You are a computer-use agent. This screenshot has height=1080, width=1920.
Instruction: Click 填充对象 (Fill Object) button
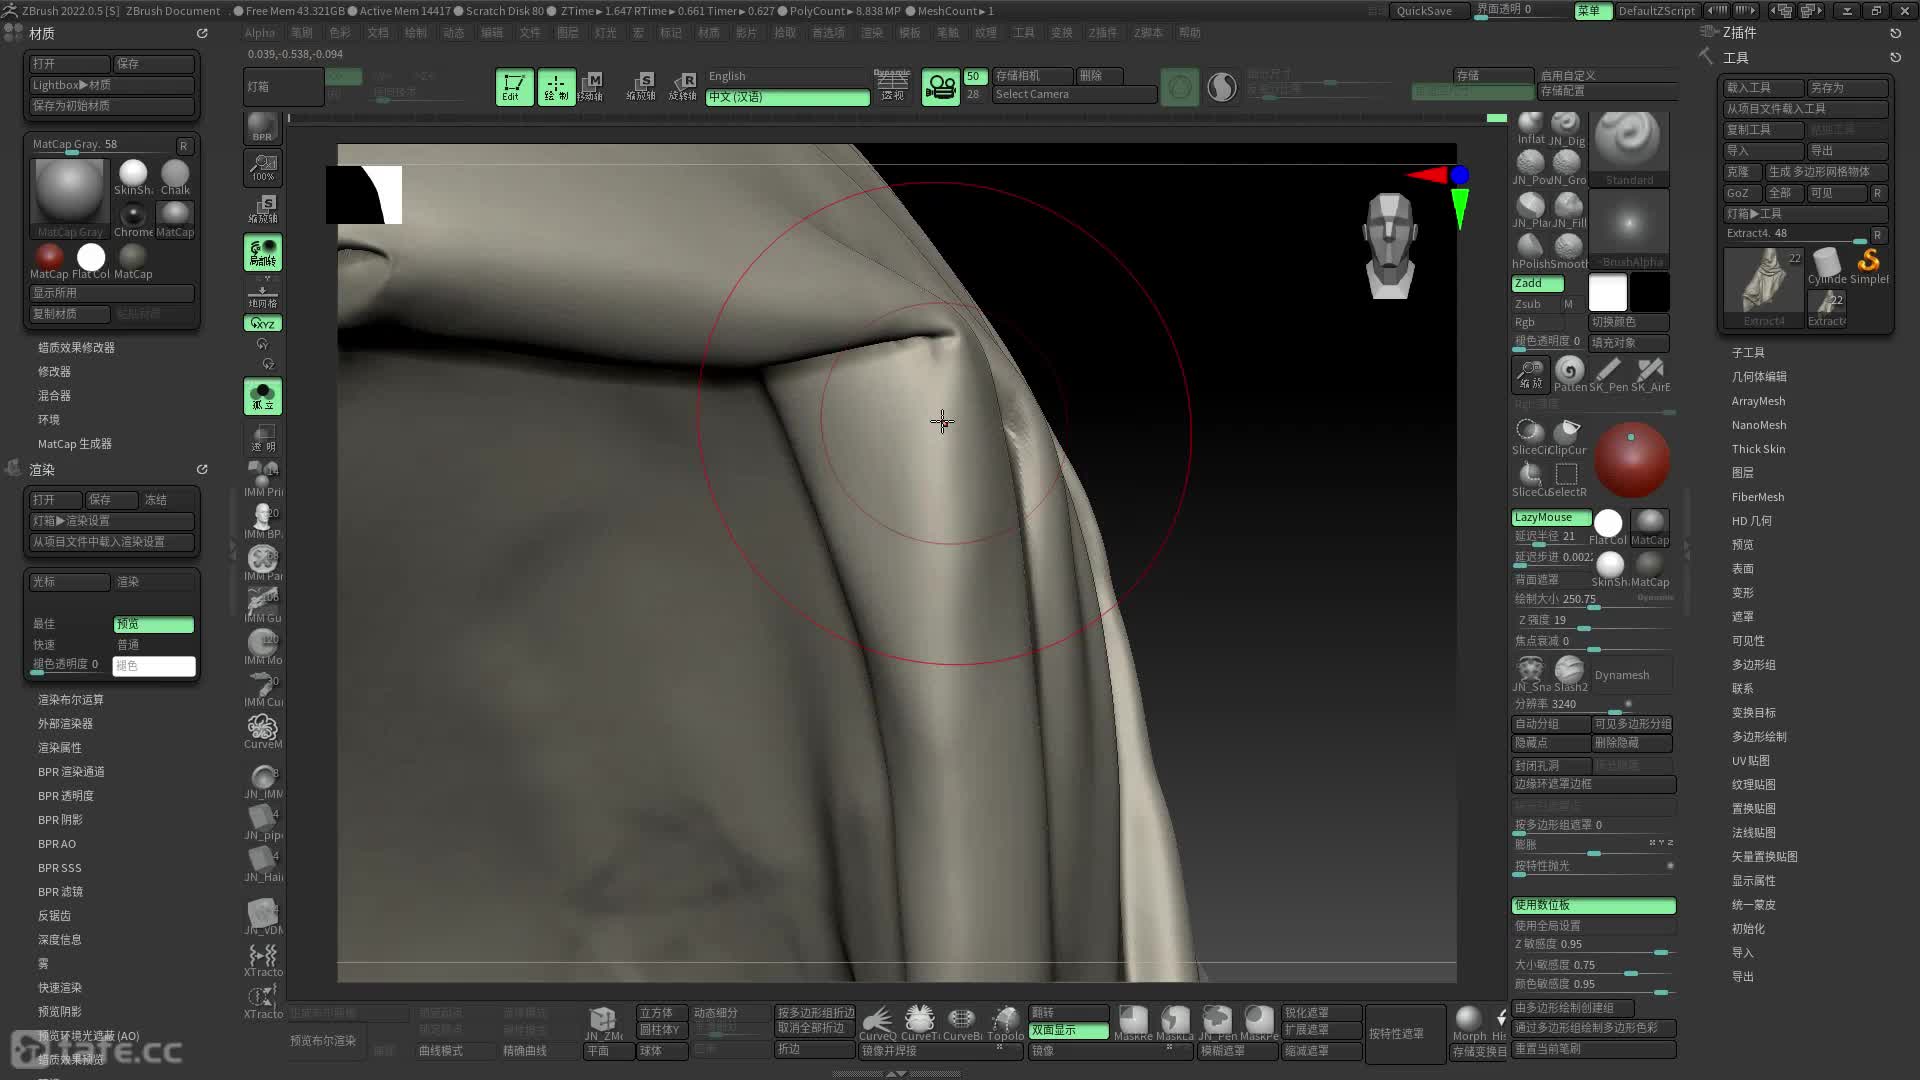coord(1629,343)
